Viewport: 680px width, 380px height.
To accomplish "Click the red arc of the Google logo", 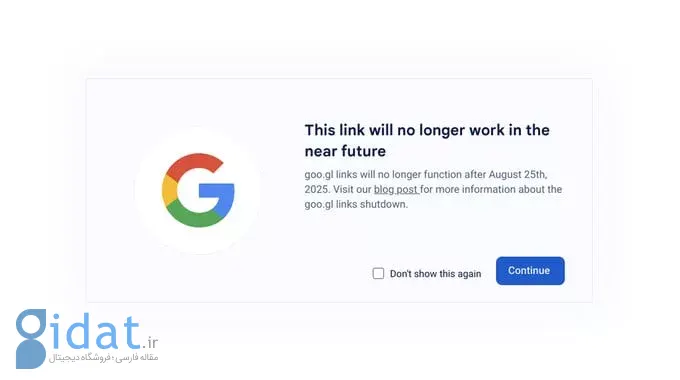I will 193,164.
